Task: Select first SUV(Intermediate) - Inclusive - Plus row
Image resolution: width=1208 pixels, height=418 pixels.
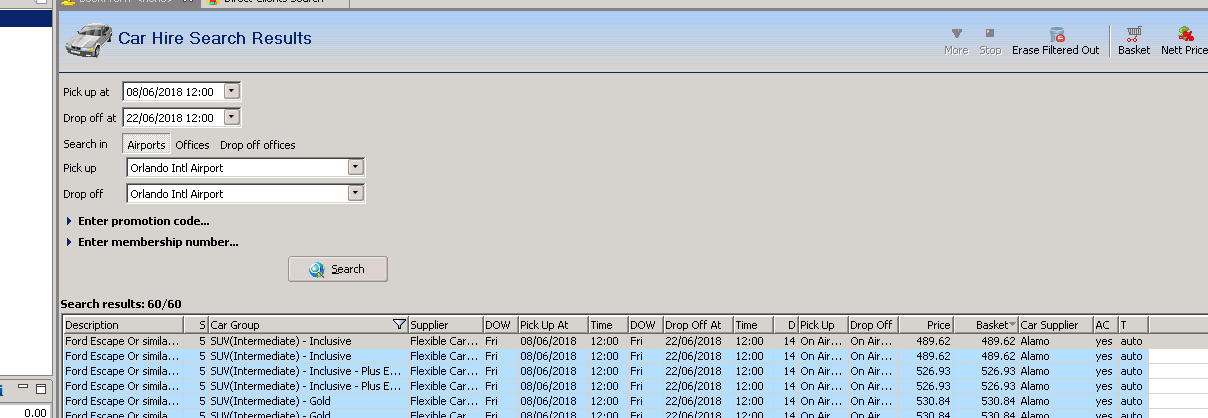Action: point(605,371)
